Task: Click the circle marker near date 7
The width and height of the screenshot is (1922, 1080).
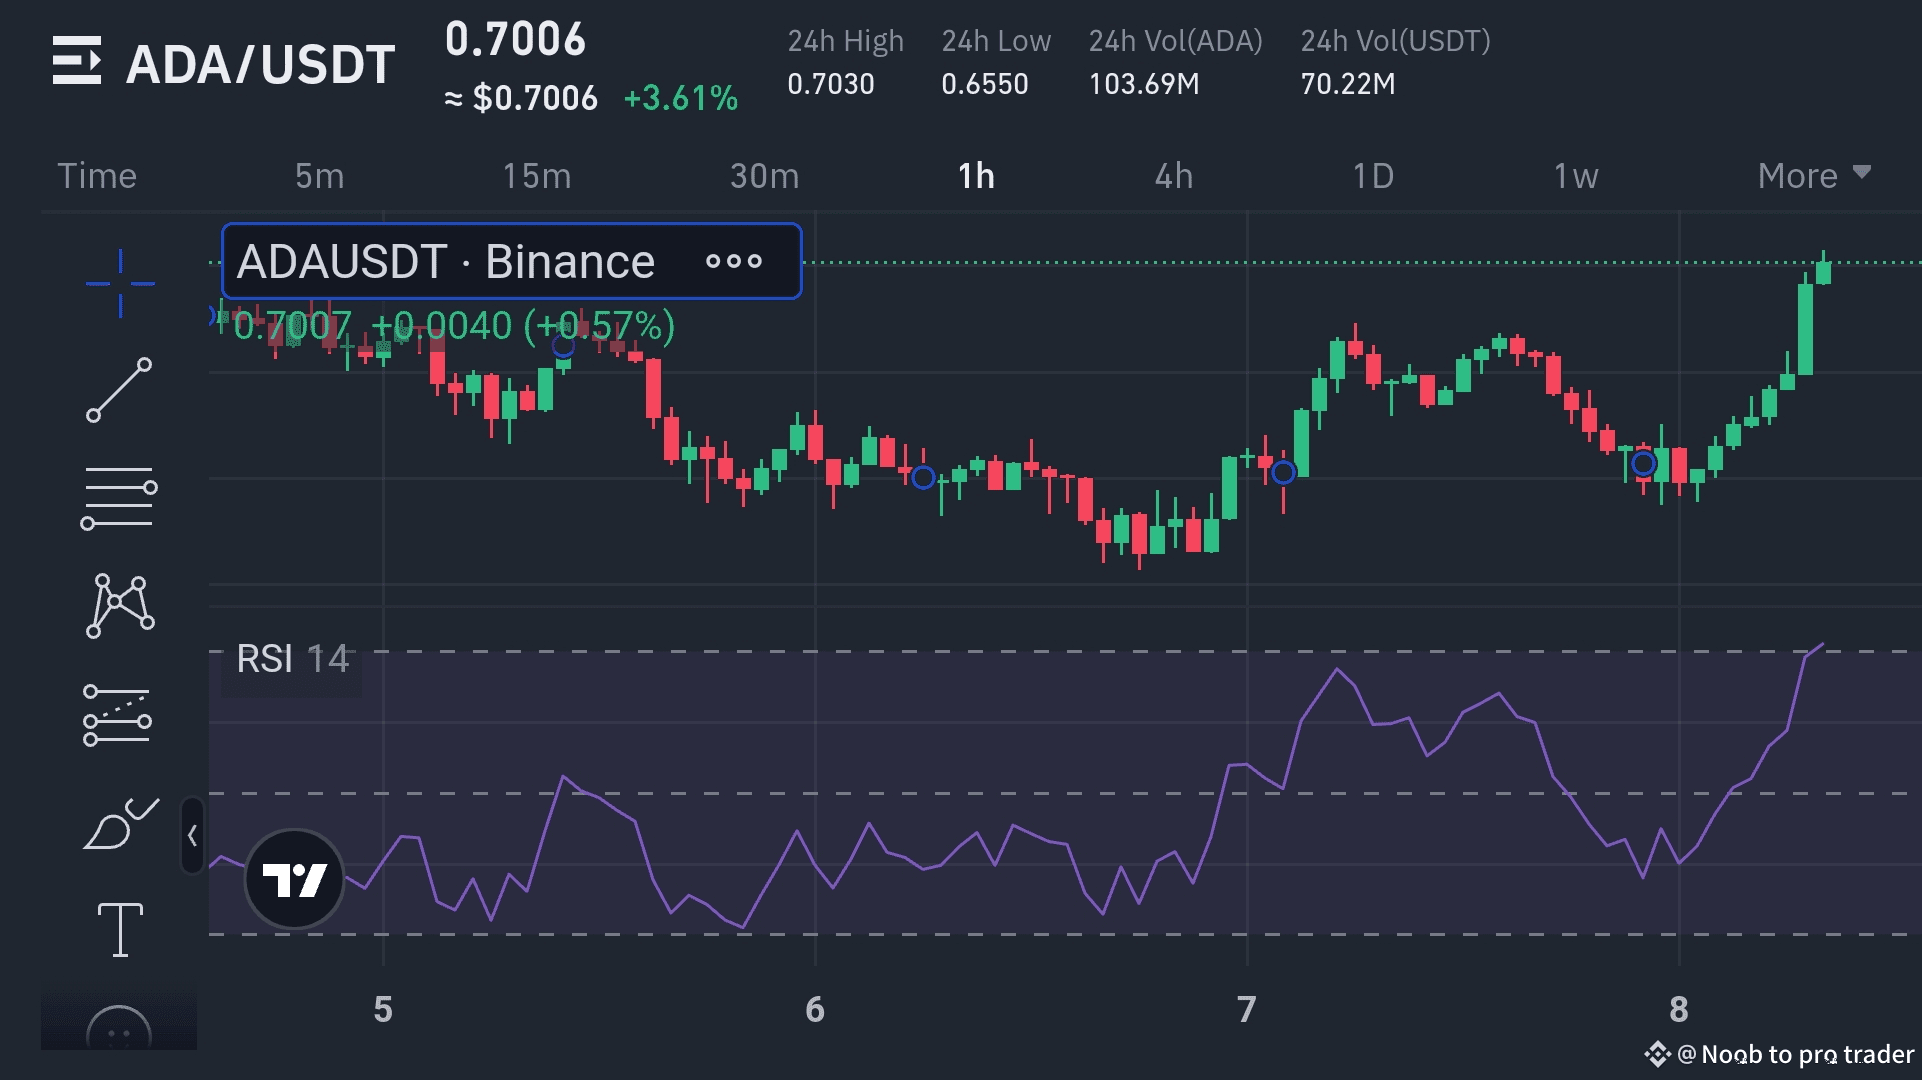Action: [x=1283, y=472]
